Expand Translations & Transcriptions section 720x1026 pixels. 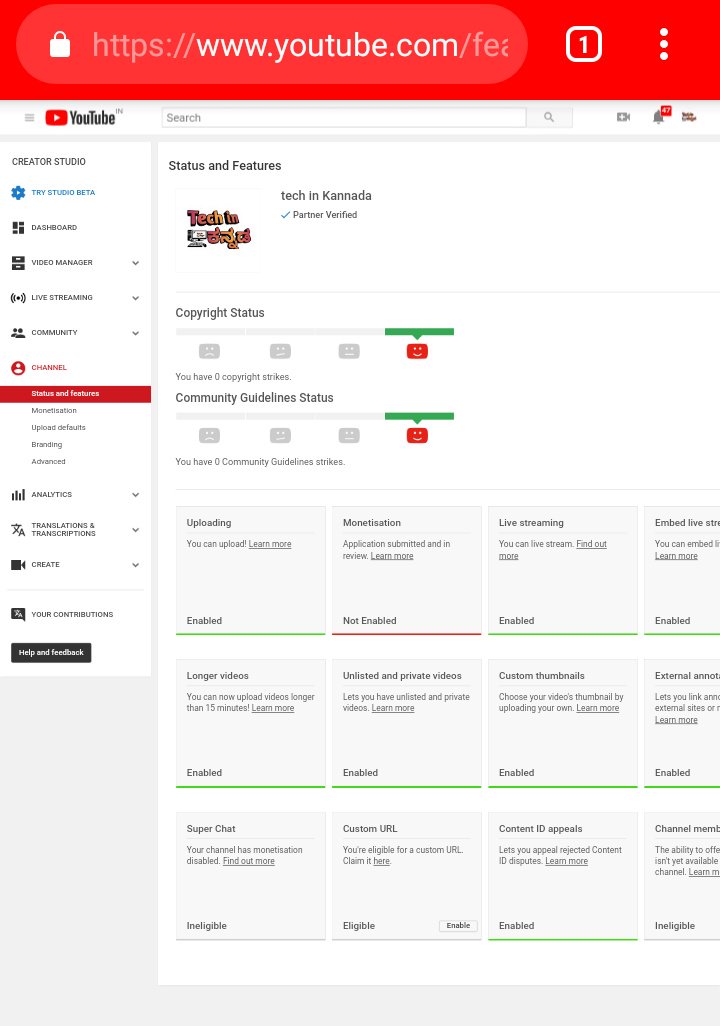click(135, 530)
